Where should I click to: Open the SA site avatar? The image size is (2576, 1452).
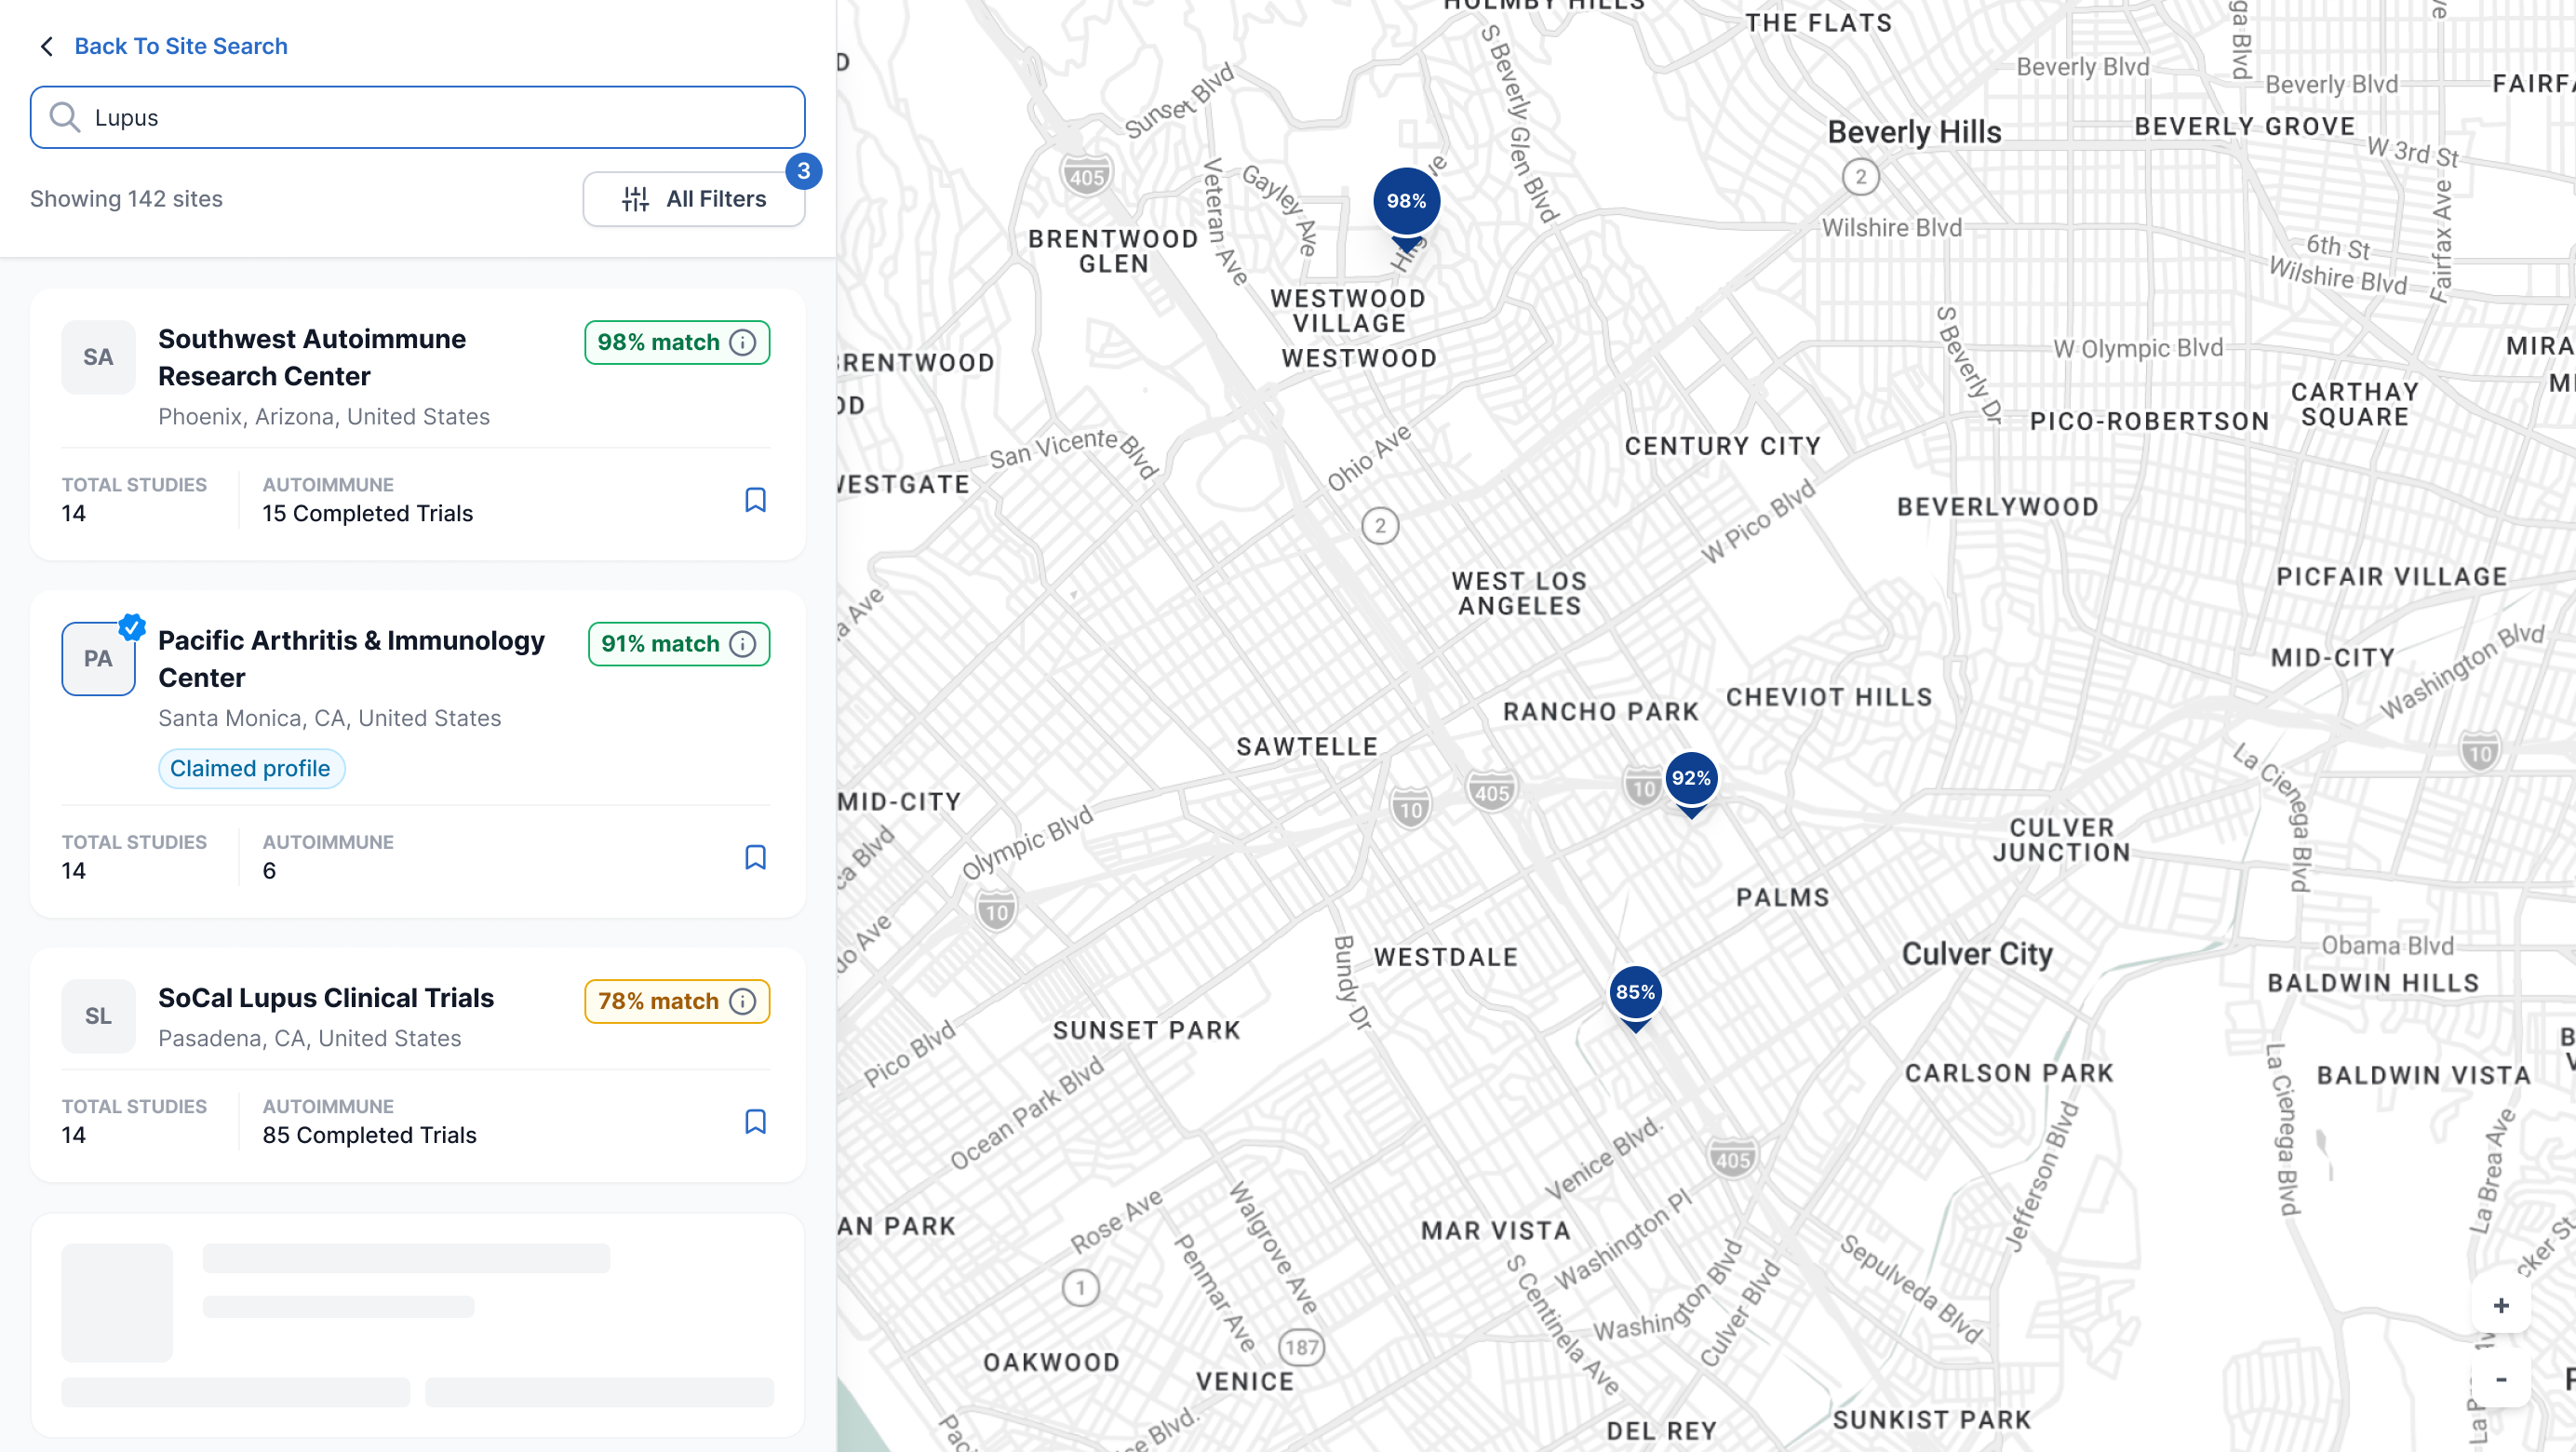98,357
